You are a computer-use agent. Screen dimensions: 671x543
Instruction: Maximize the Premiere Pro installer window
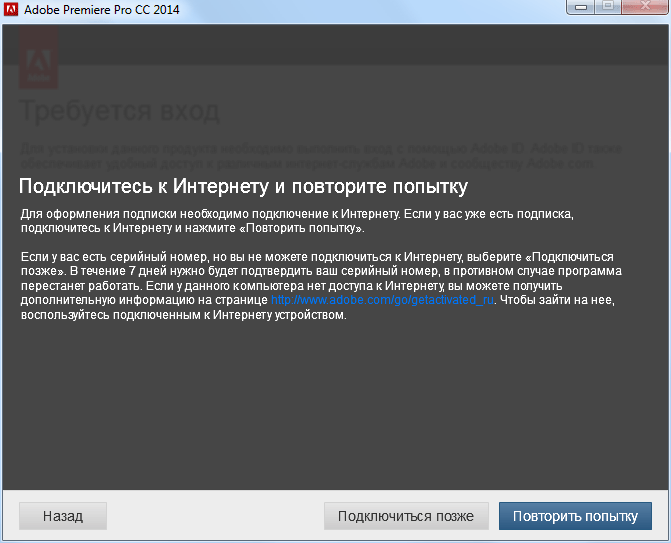[x=608, y=7]
